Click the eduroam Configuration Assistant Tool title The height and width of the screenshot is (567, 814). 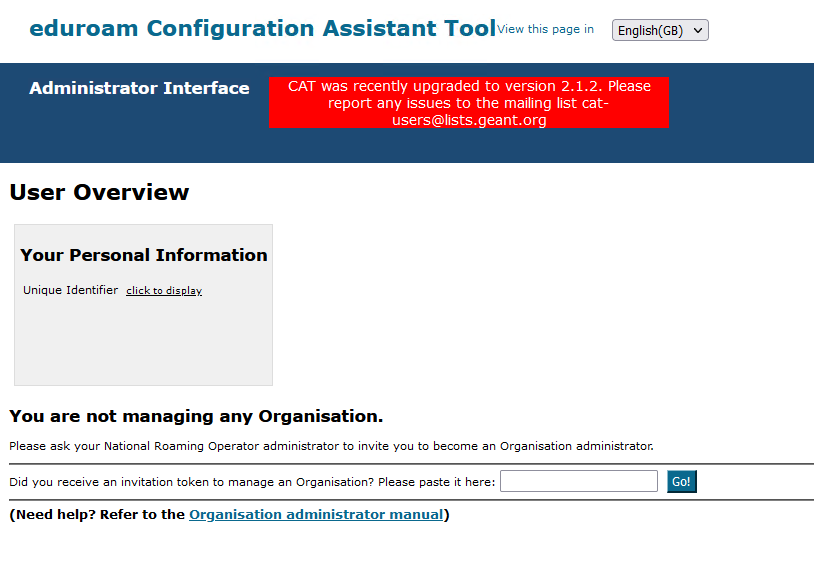point(263,29)
